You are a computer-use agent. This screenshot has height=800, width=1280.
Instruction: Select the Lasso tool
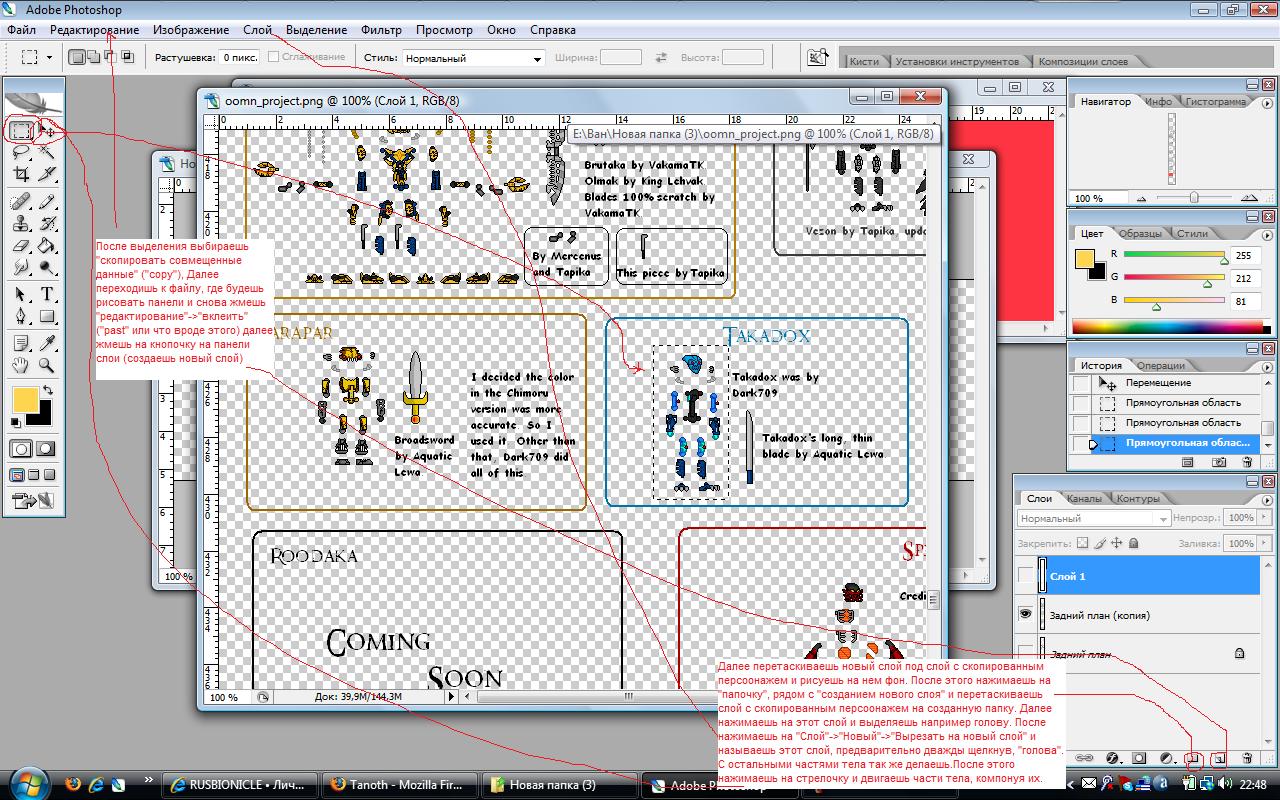pos(21,152)
